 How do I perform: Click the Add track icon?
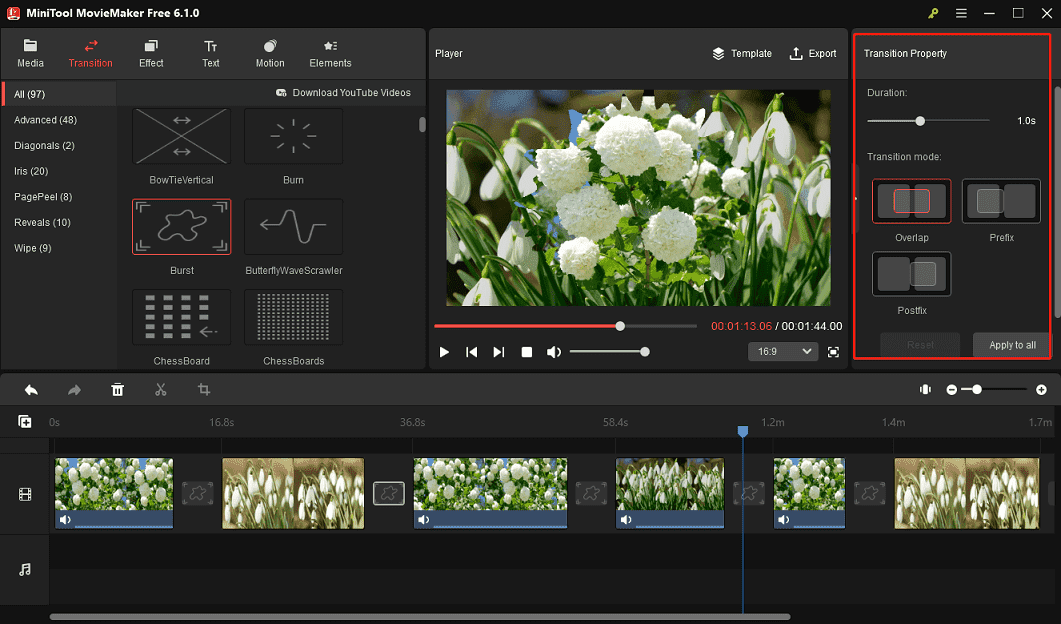tap(25, 422)
